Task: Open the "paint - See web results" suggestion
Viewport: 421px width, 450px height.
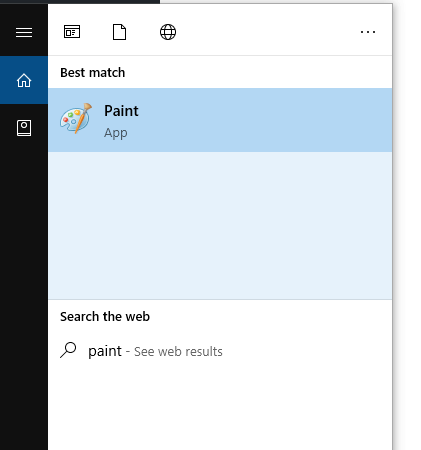Action: click(220, 351)
